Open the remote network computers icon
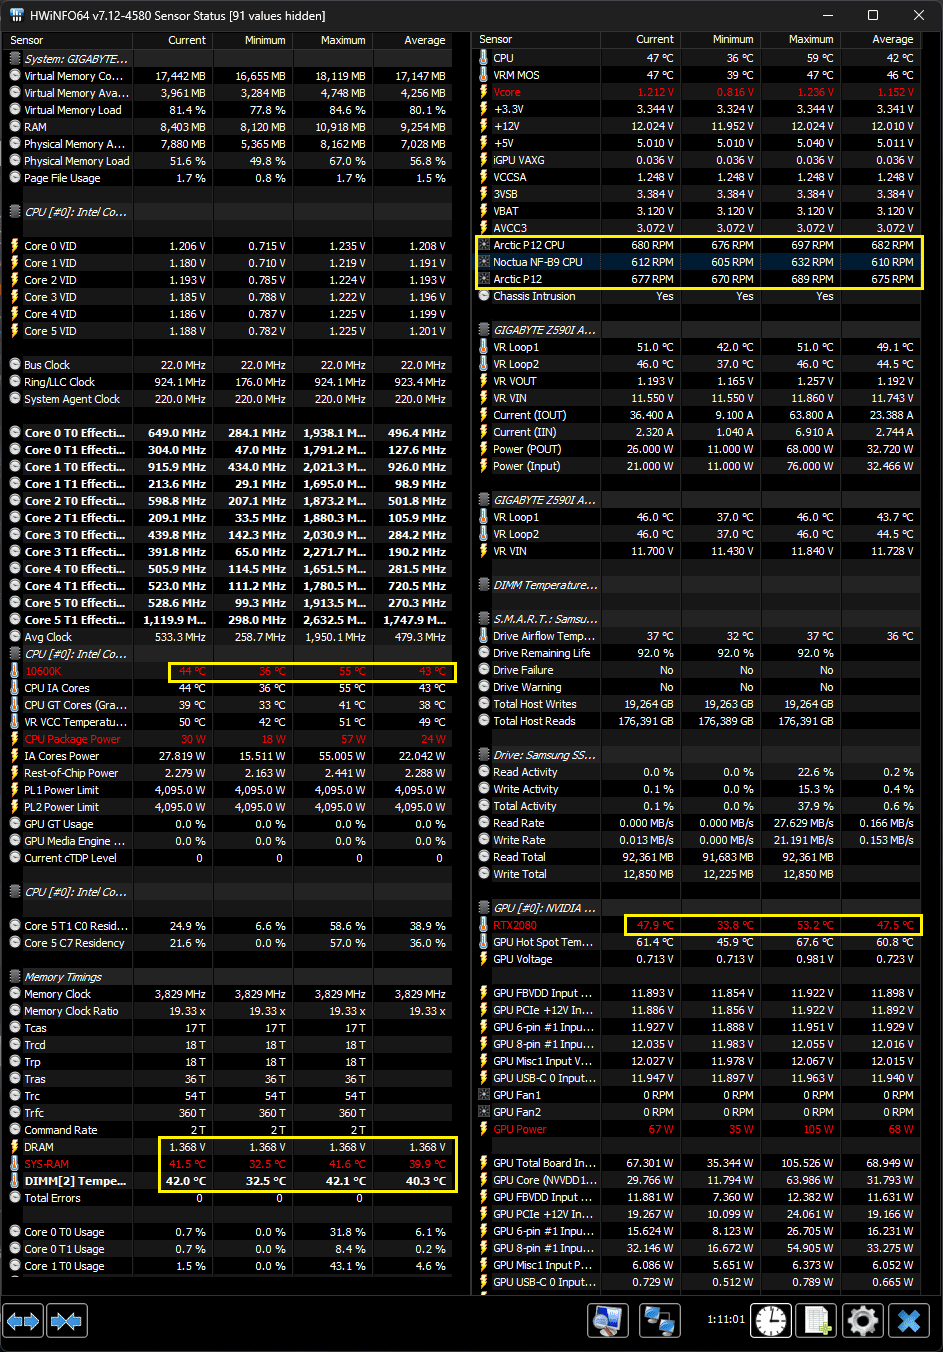The height and width of the screenshot is (1352, 943). 659,1320
